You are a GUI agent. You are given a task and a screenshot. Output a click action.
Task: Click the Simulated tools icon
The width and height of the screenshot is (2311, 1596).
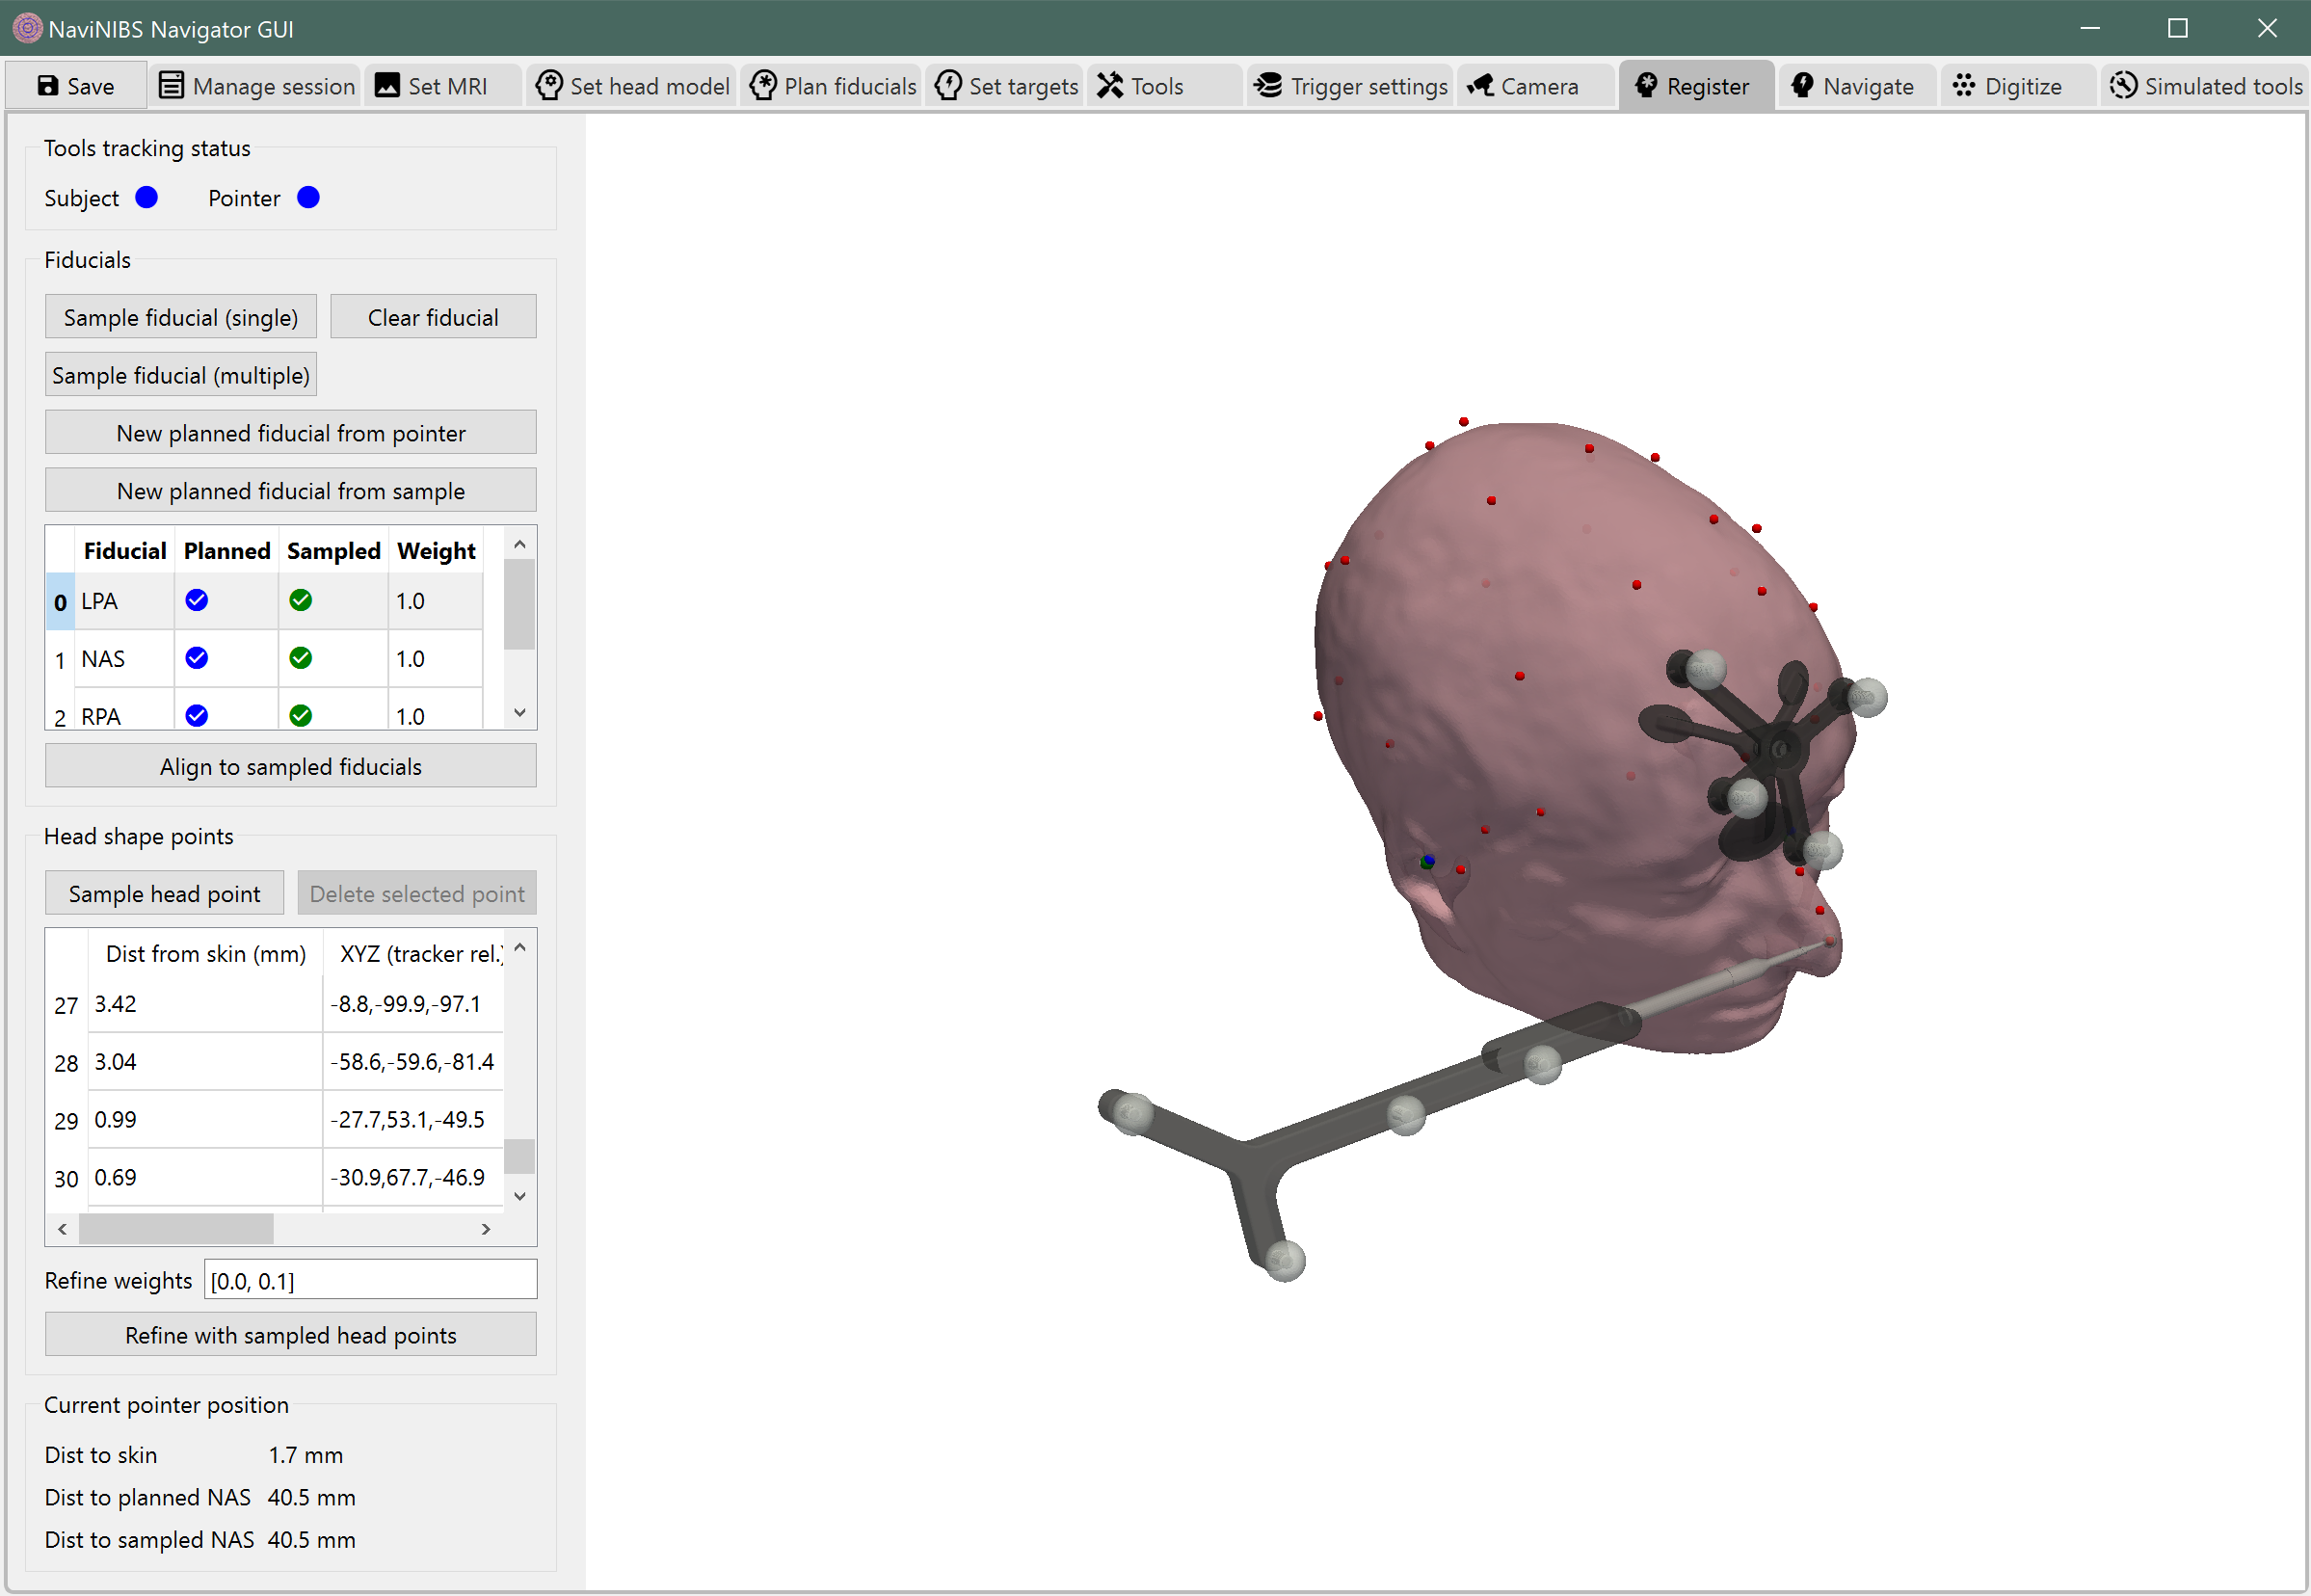pyautogui.click(x=2123, y=86)
